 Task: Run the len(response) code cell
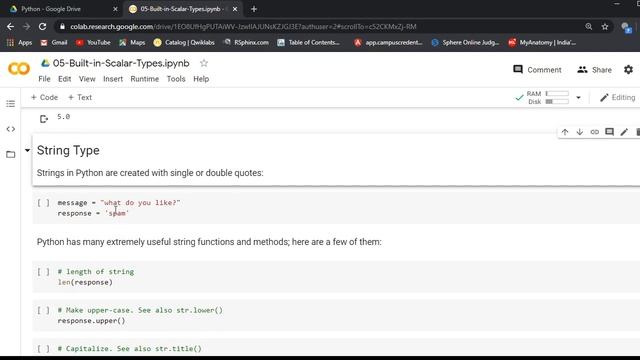43,271
